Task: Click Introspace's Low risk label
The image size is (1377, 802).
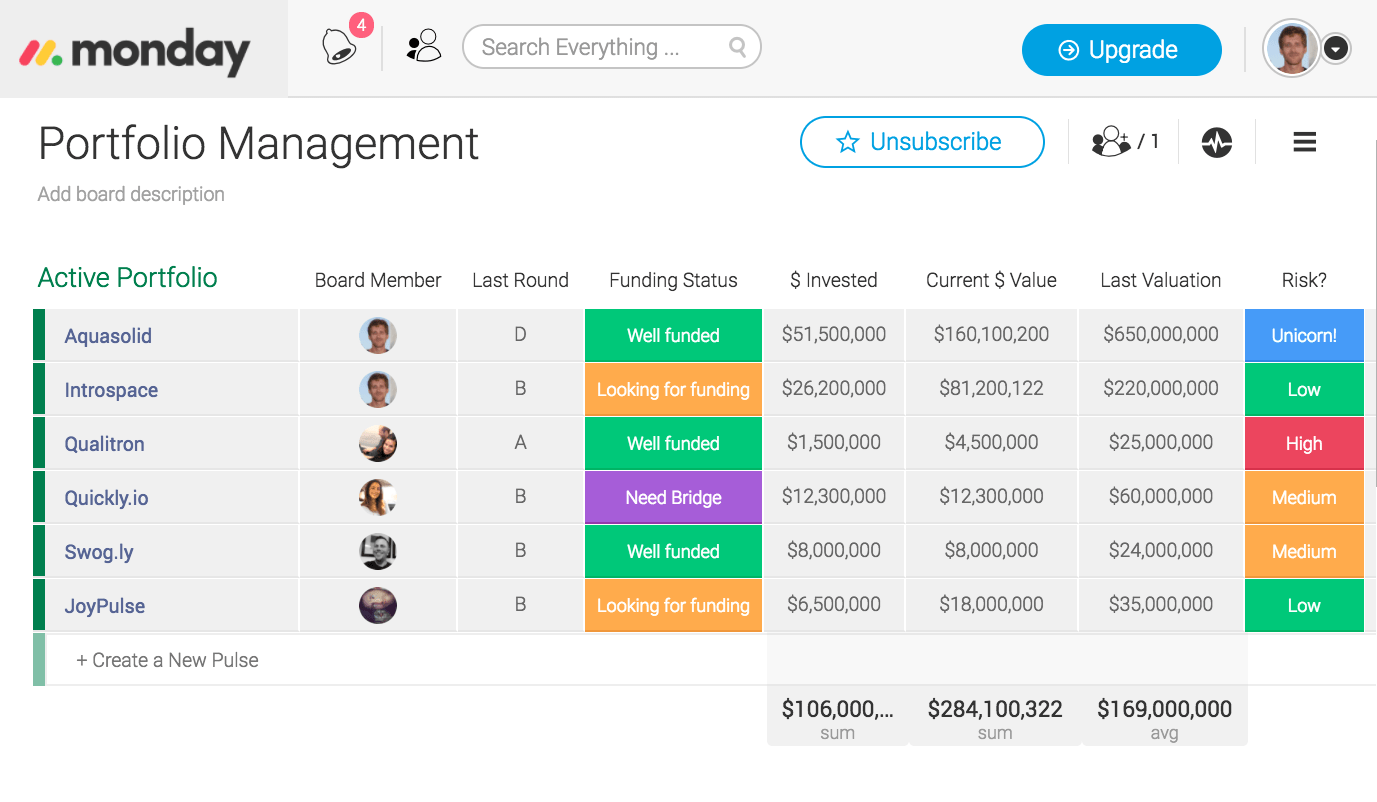Action: click(x=1304, y=389)
